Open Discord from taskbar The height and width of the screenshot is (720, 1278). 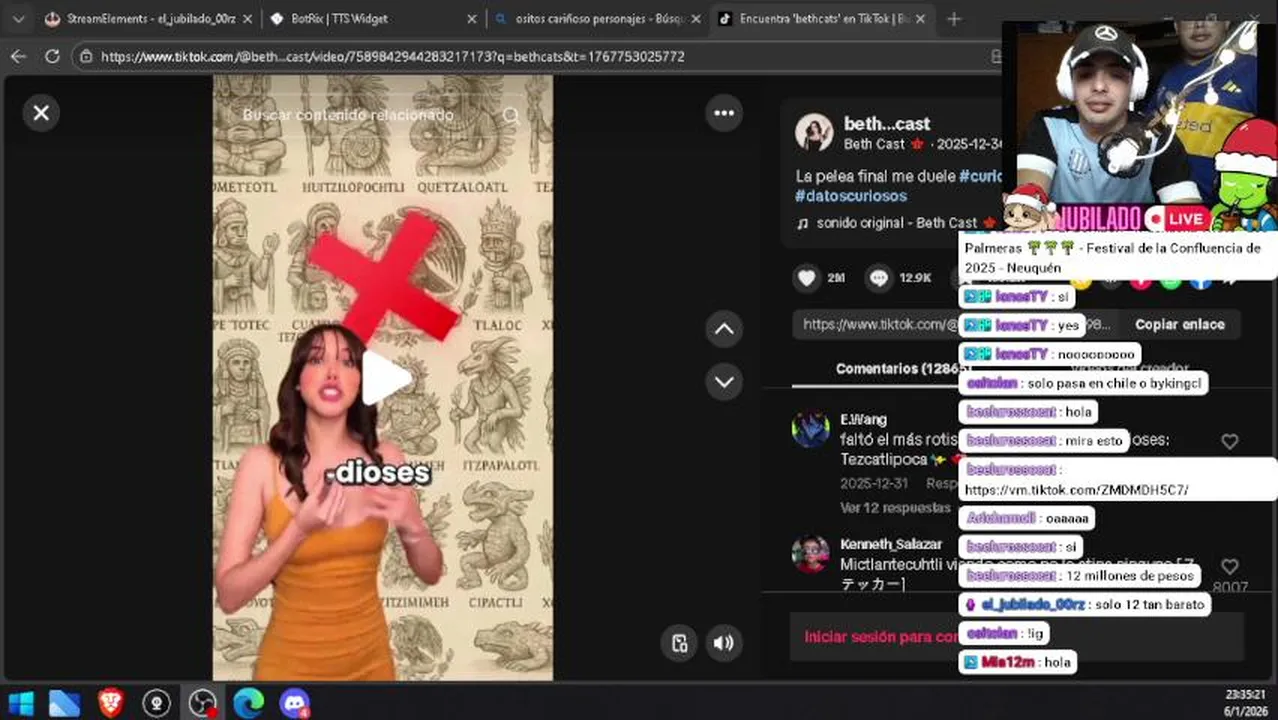tap(294, 703)
